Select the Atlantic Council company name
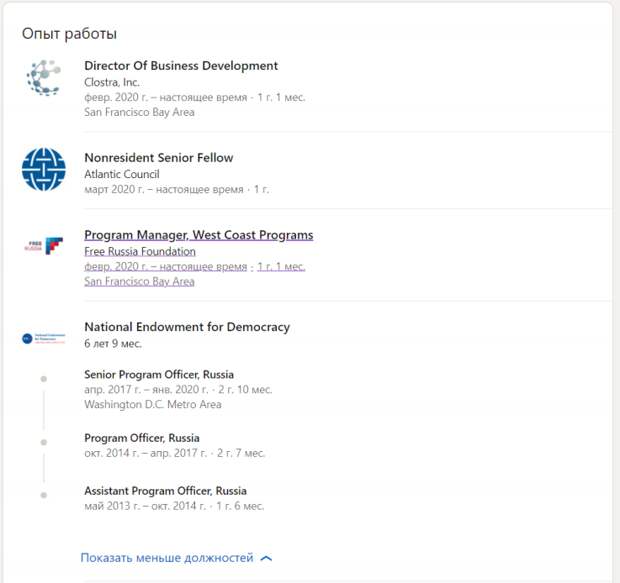620x583 pixels. point(122,174)
